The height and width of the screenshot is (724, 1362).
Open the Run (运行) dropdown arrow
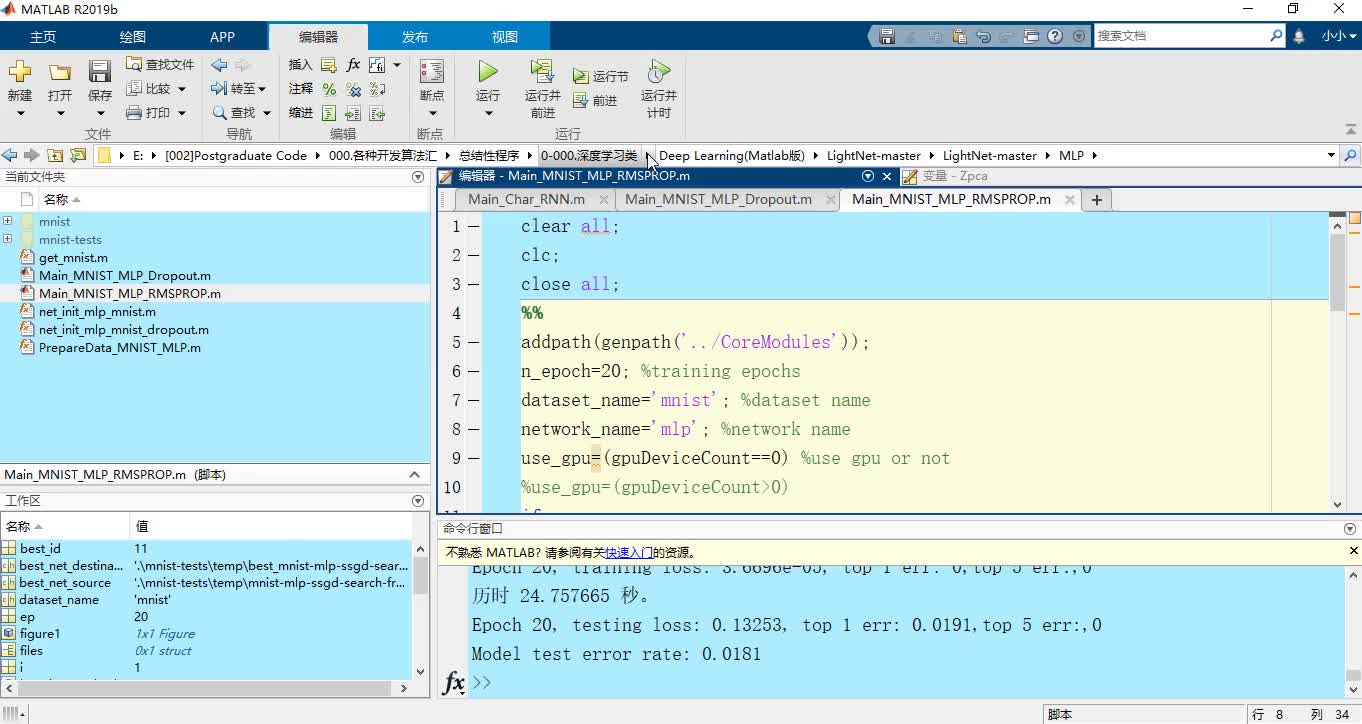[x=488, y=113]
